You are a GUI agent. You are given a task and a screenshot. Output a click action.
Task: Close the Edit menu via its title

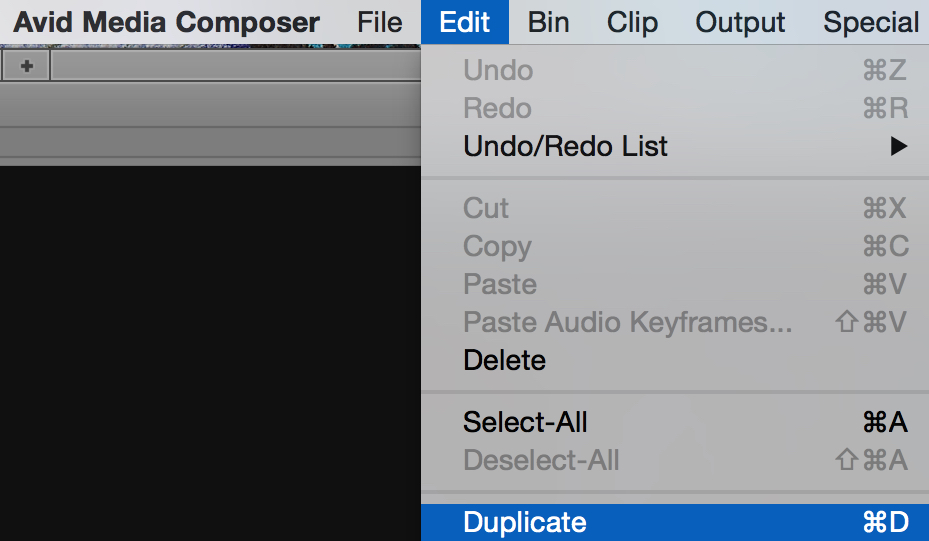tap(464, 23)
